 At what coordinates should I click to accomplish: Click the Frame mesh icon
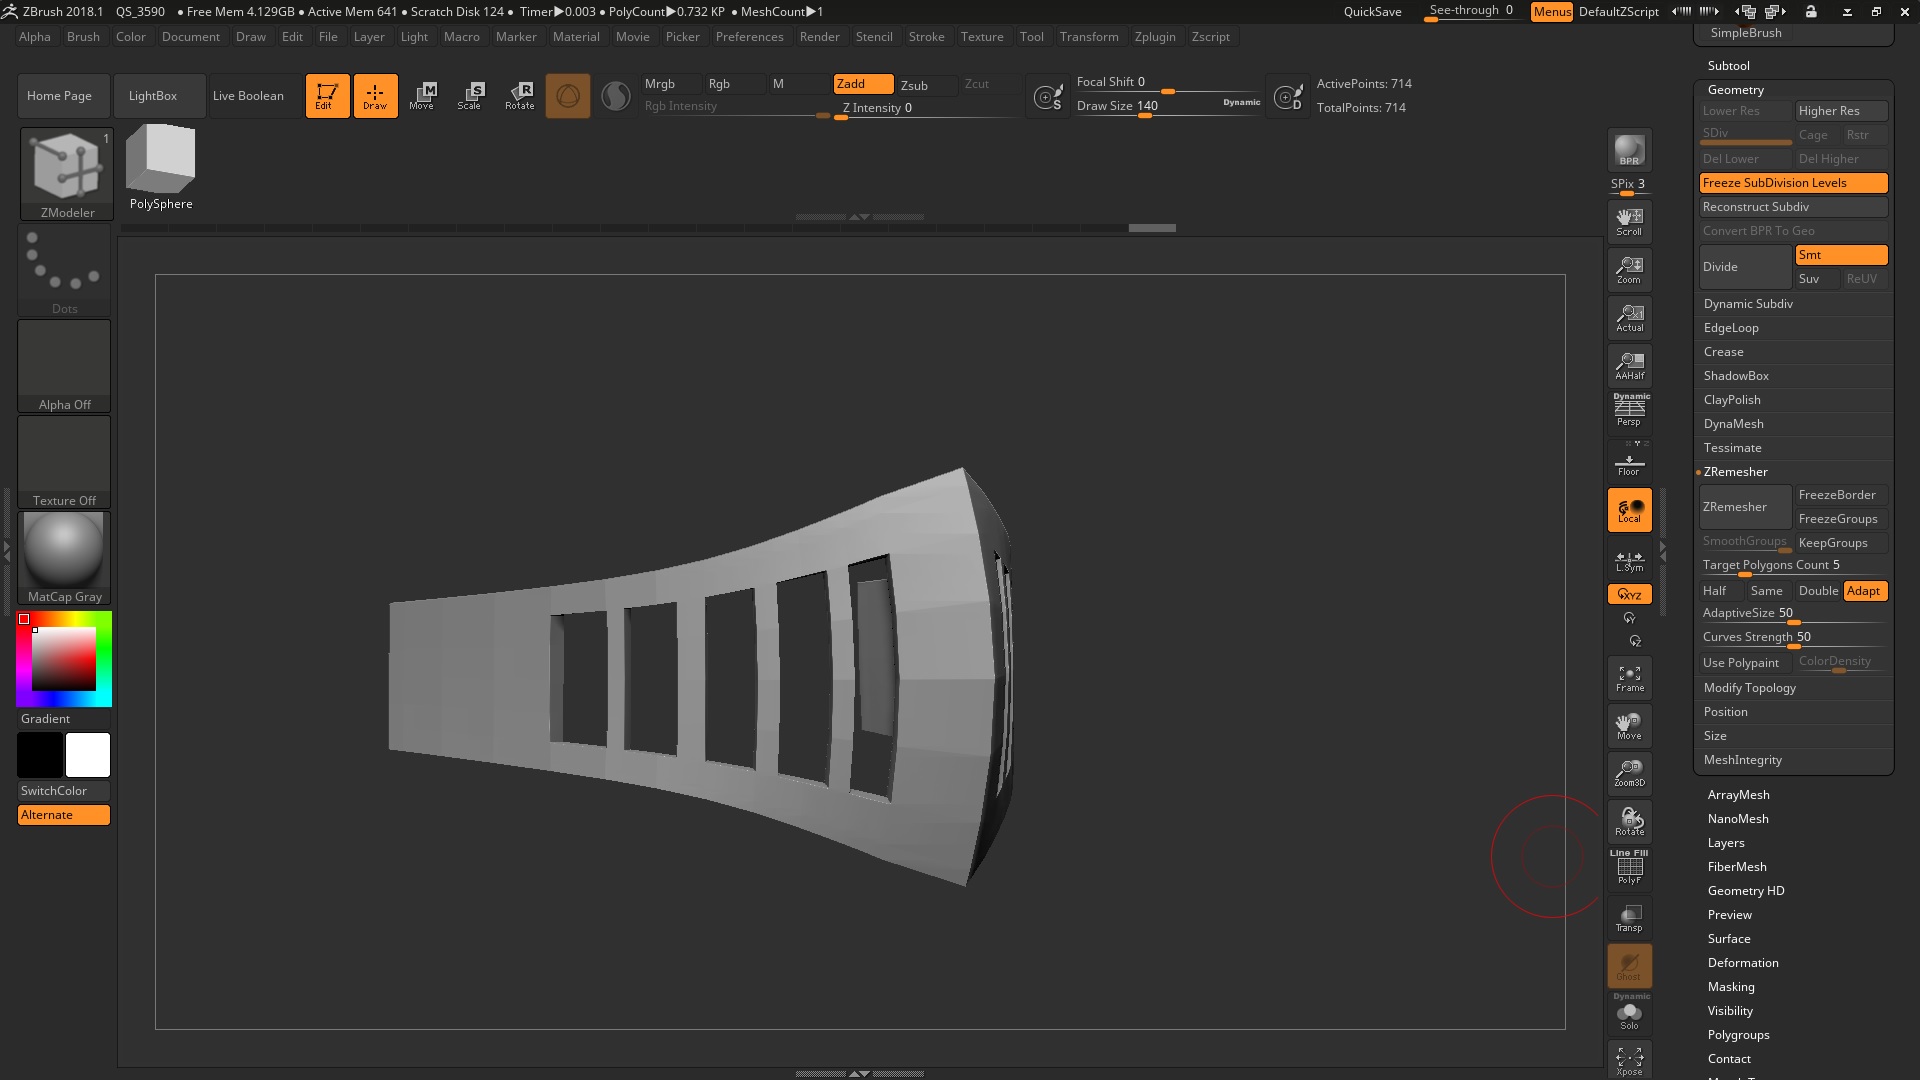click(x=1629, y=679)
